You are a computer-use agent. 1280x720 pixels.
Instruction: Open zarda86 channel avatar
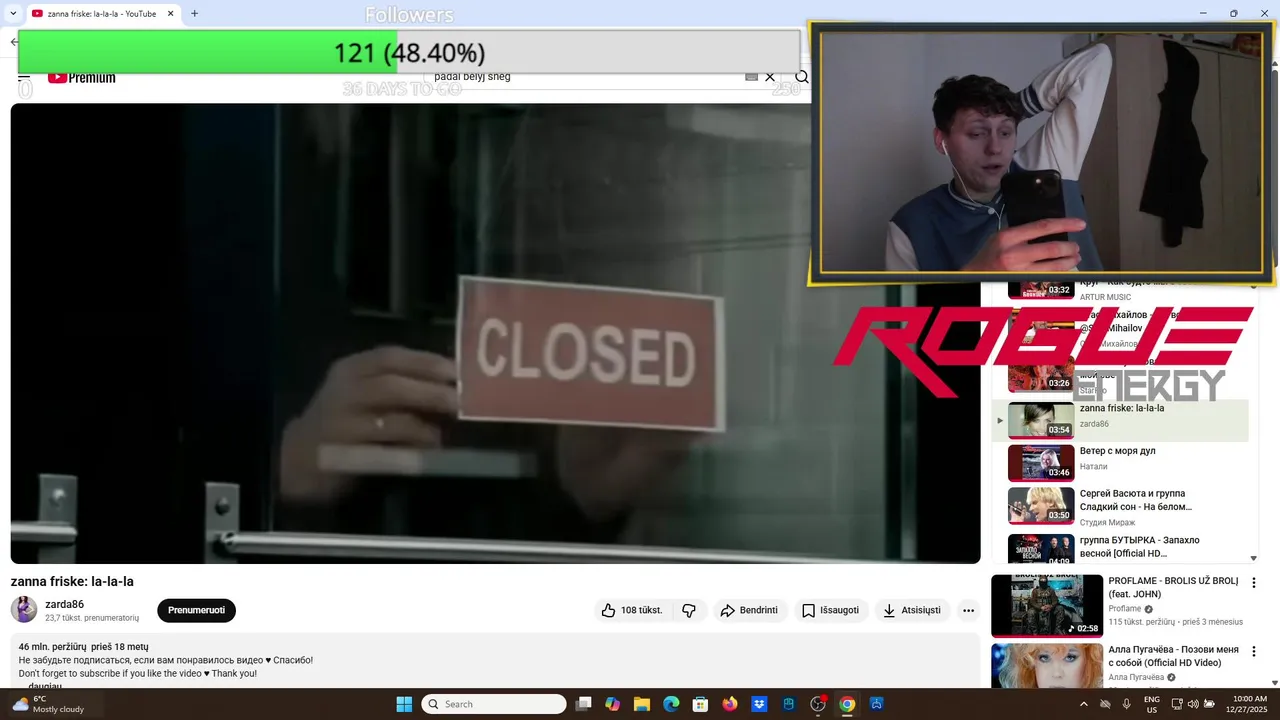tap(24, 609)
